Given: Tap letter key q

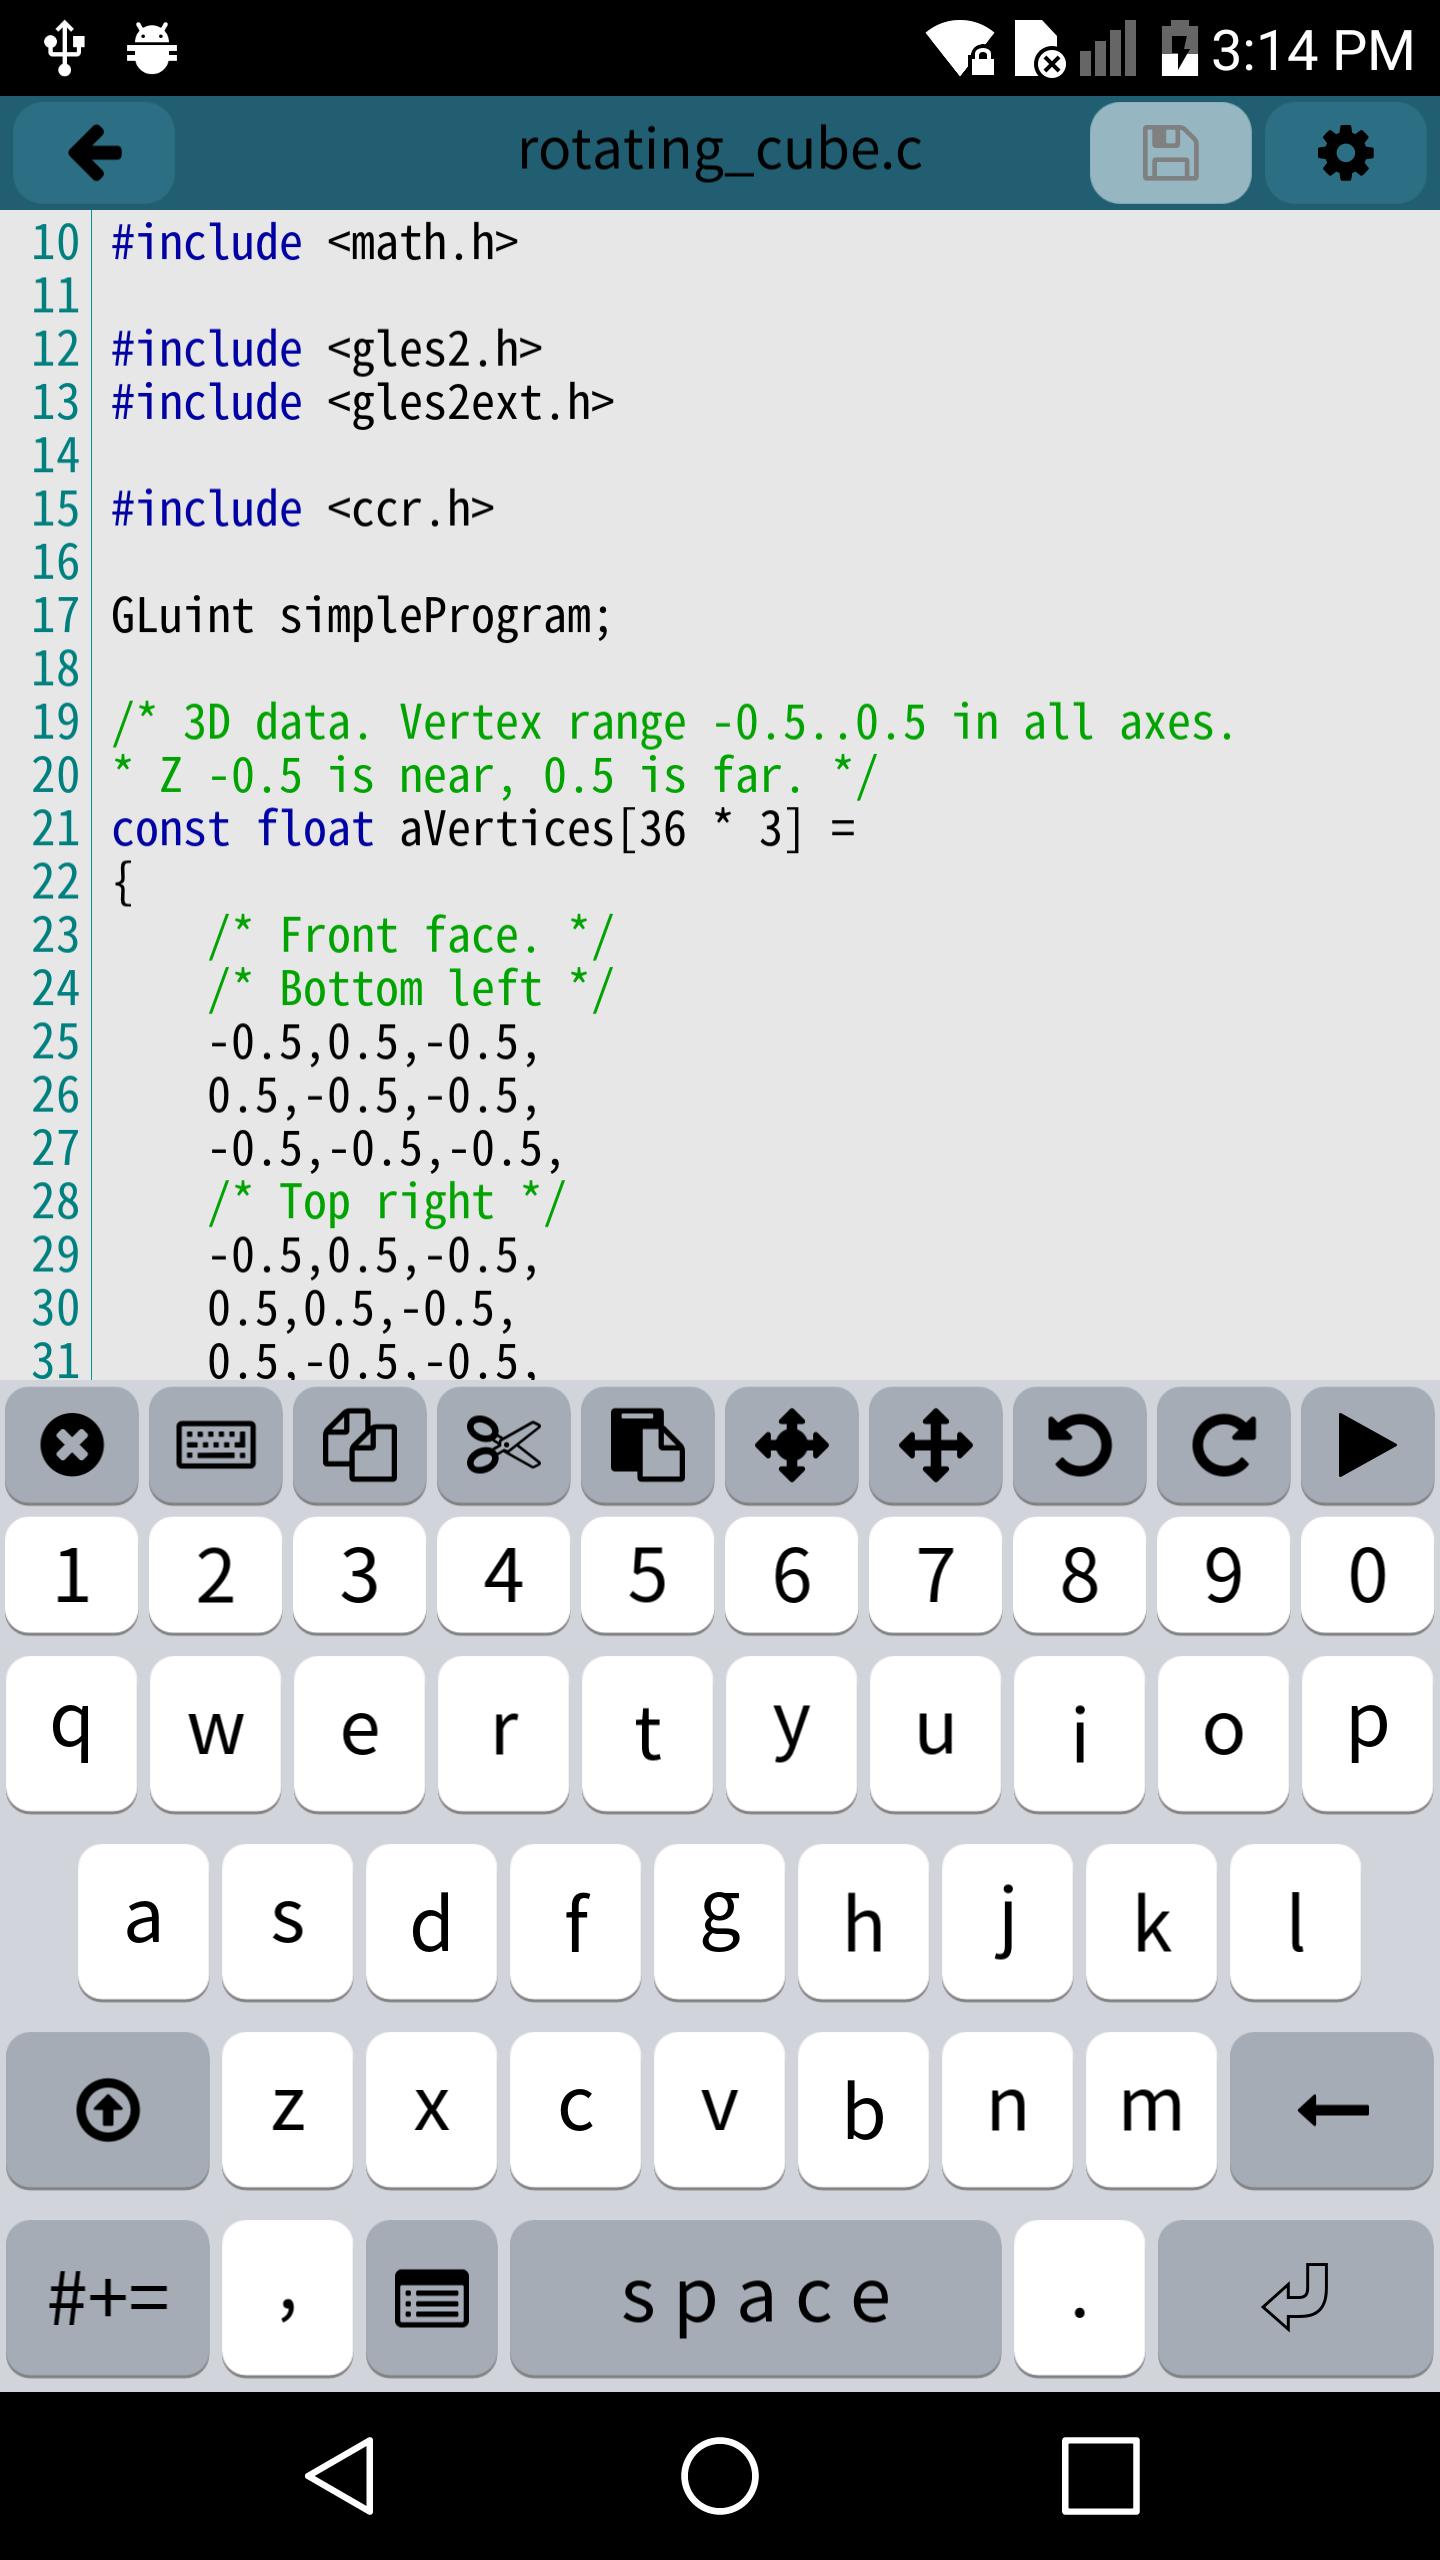Looking at the screenshot, I should pyautogui.click(x=72, y=1734).
